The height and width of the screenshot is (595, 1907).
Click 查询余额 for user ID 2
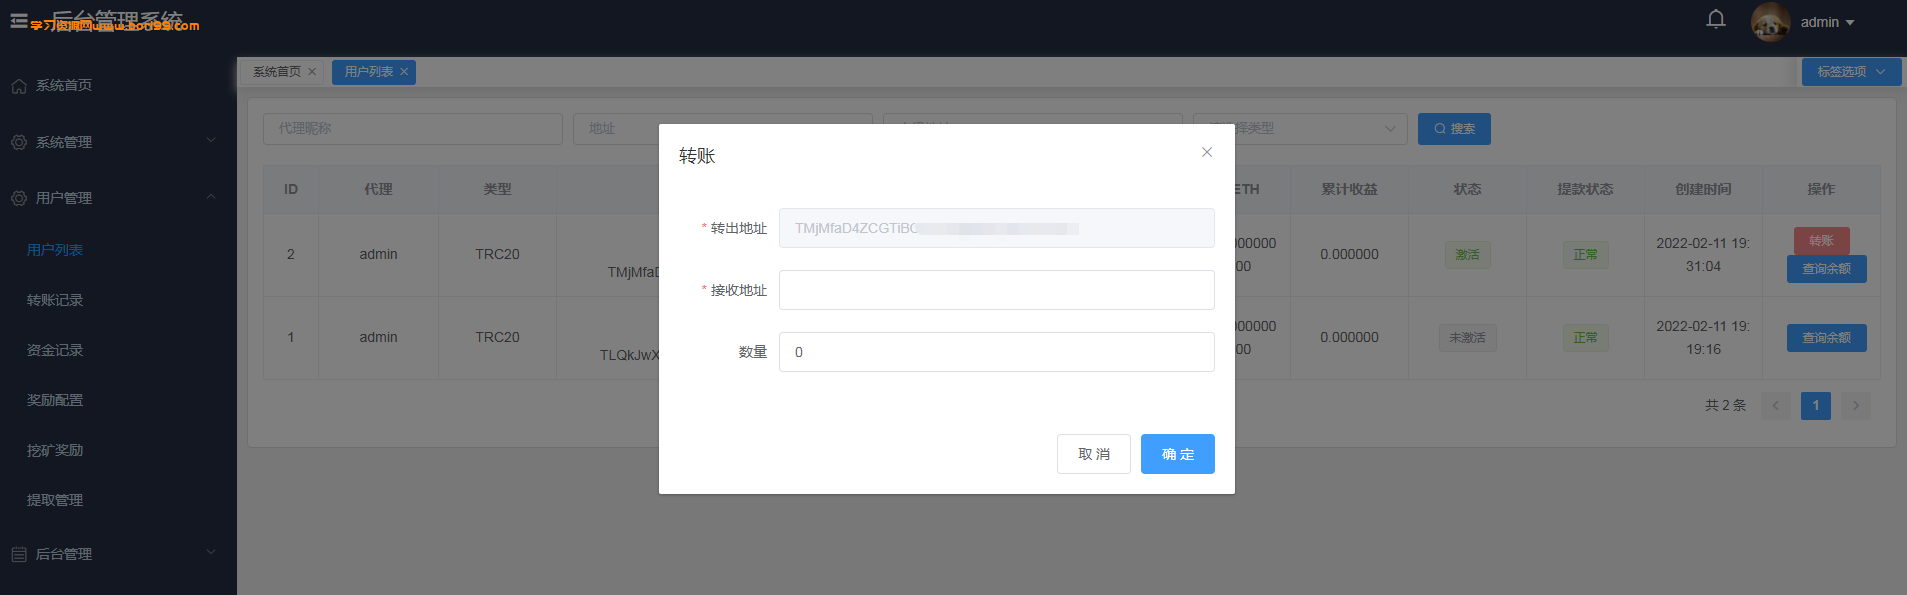click(x=1826, y=269)
